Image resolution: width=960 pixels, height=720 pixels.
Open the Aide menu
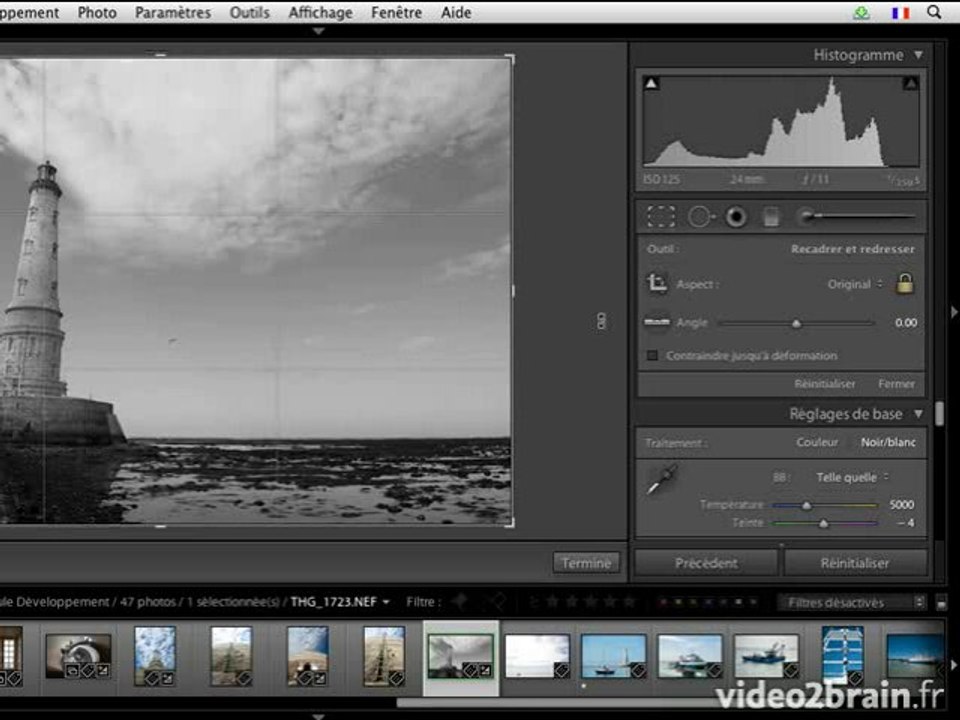tap(456, 12)
